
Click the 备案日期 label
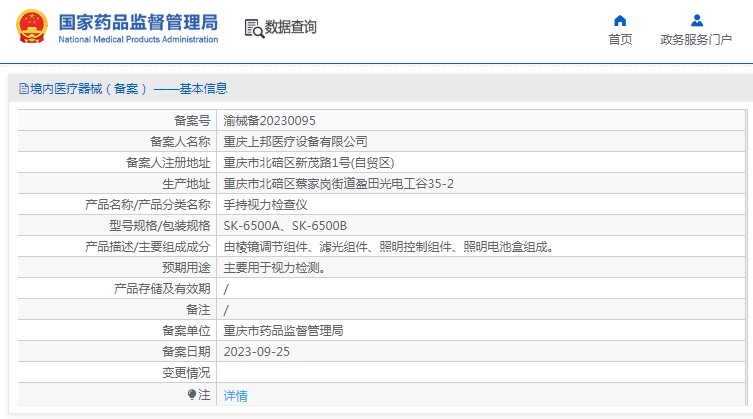(186, 352)
